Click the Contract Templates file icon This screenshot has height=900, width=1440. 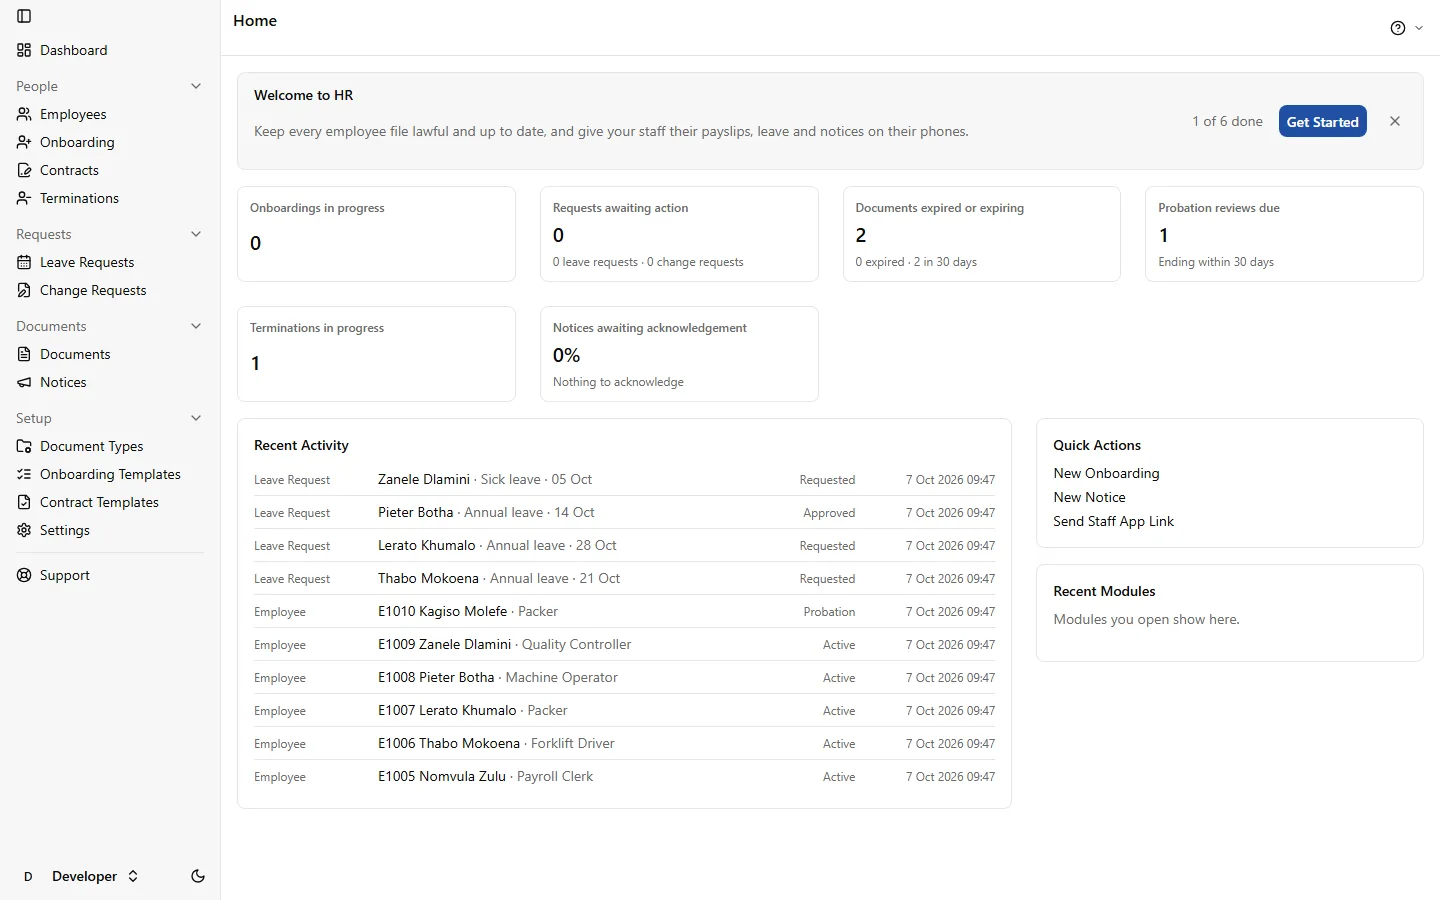(x=24, y=502)
